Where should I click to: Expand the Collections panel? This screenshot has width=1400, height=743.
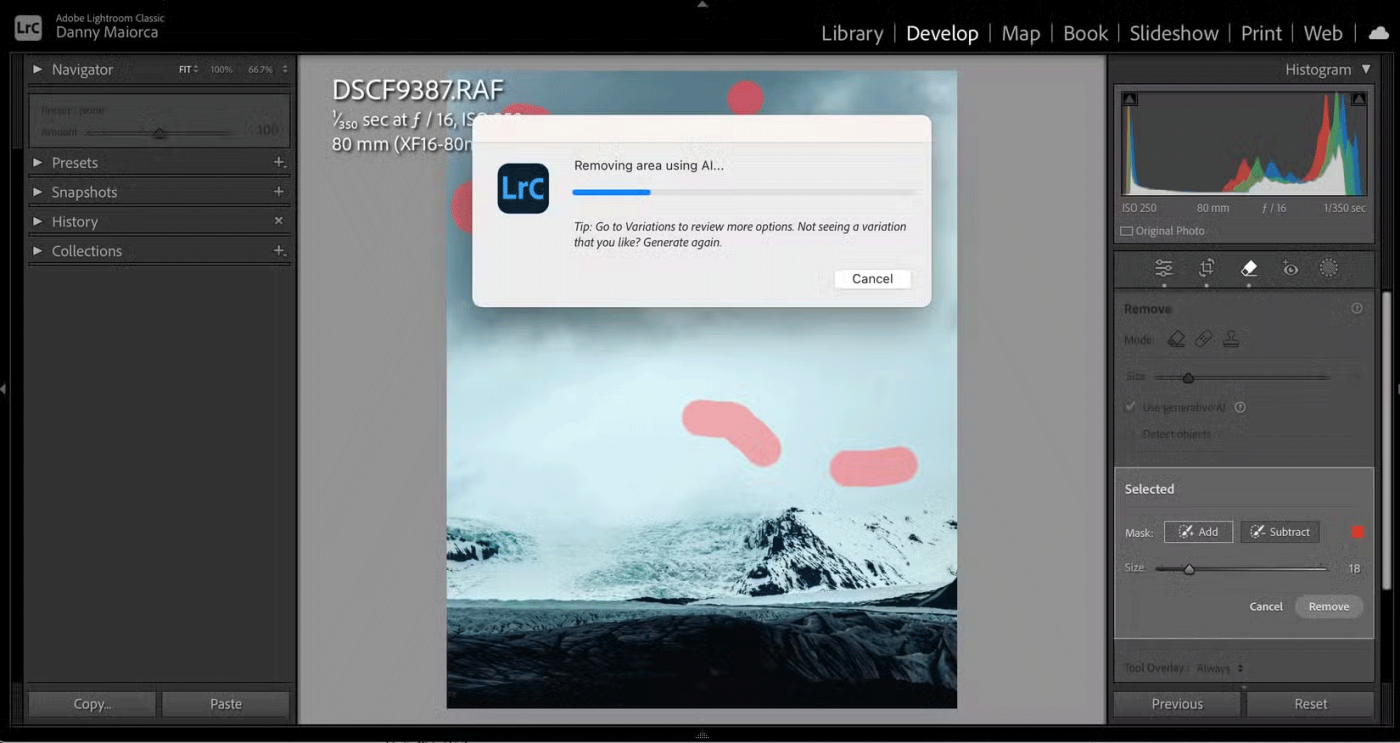(x=37, y=251)
